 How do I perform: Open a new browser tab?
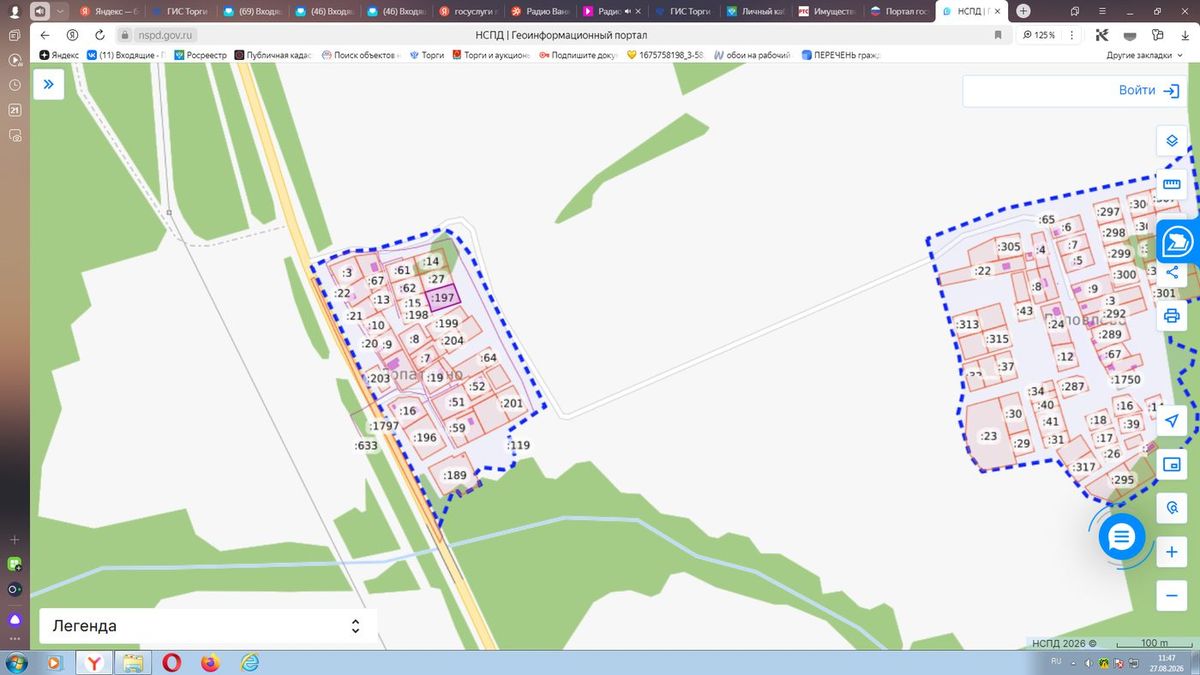point(1023,11)
